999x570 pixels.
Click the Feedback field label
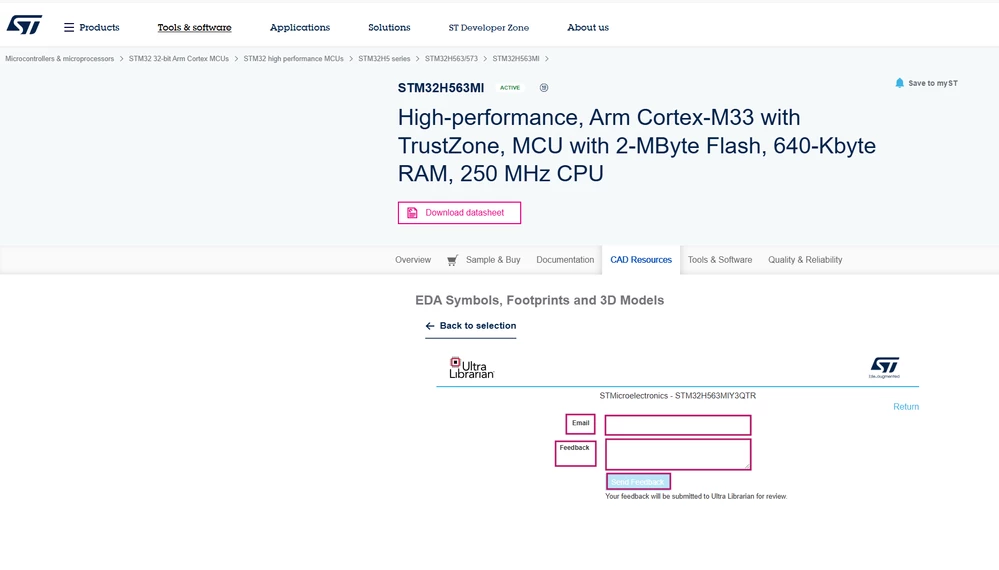575,448
